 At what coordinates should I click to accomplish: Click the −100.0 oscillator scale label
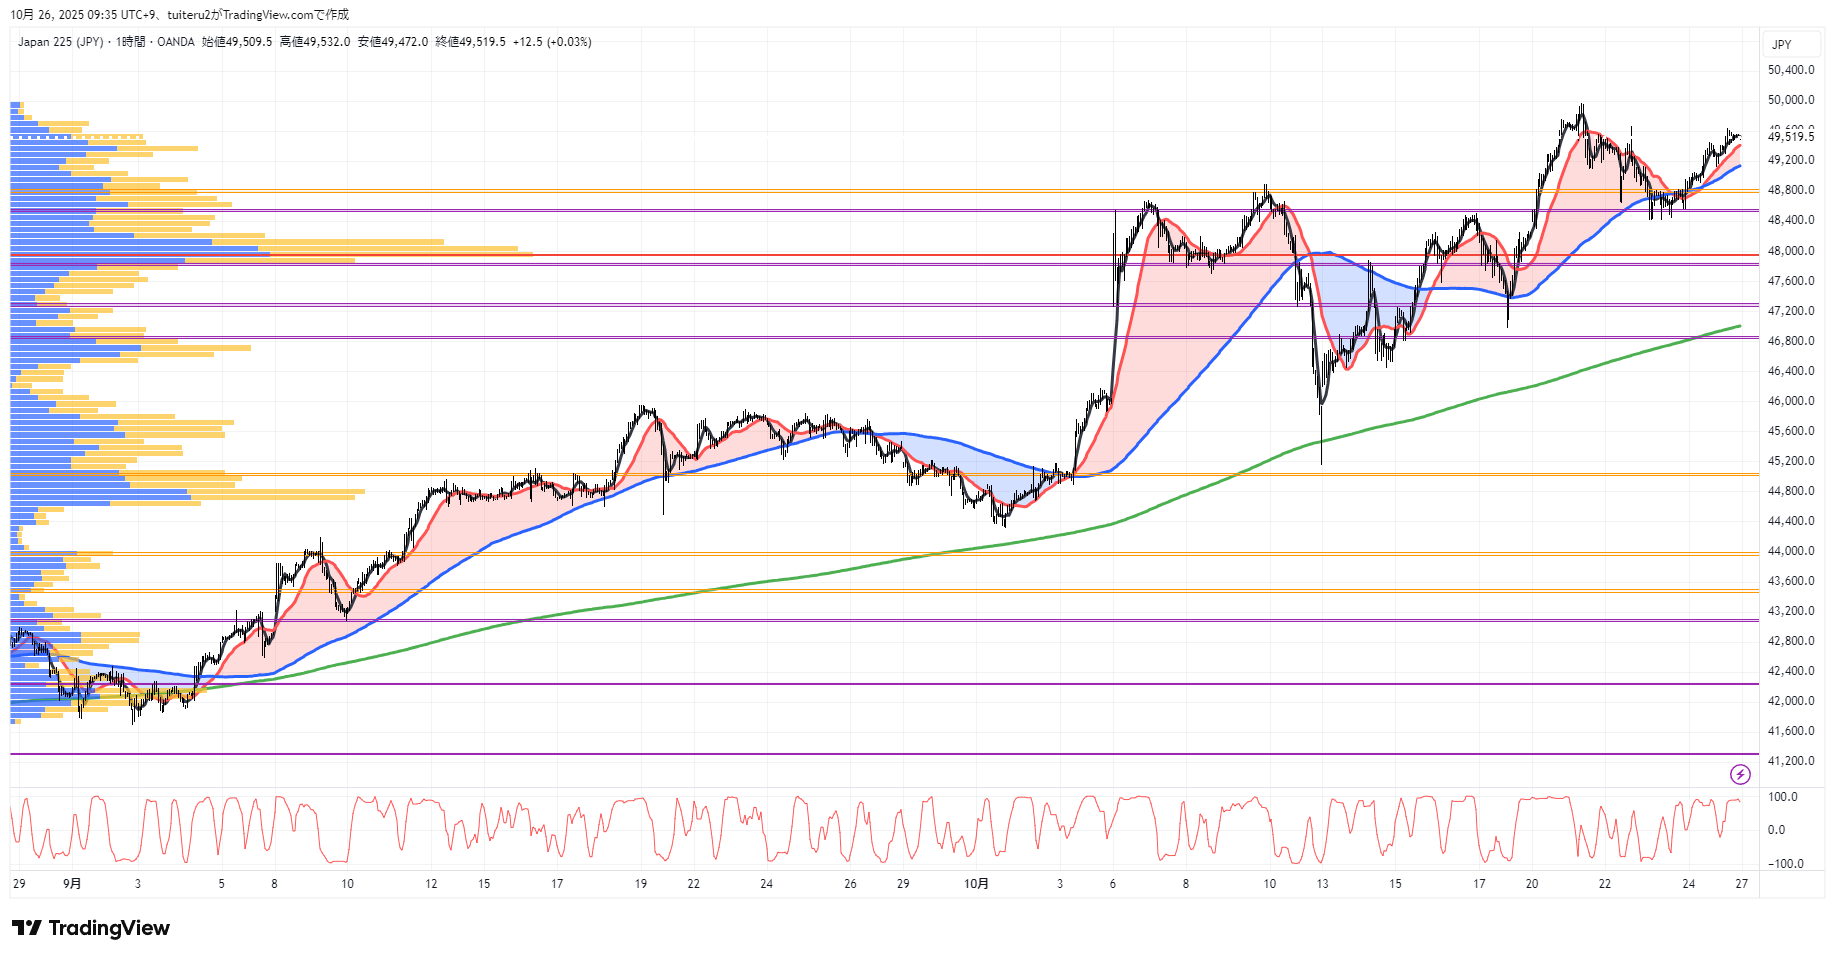(x=1785, y=864)
